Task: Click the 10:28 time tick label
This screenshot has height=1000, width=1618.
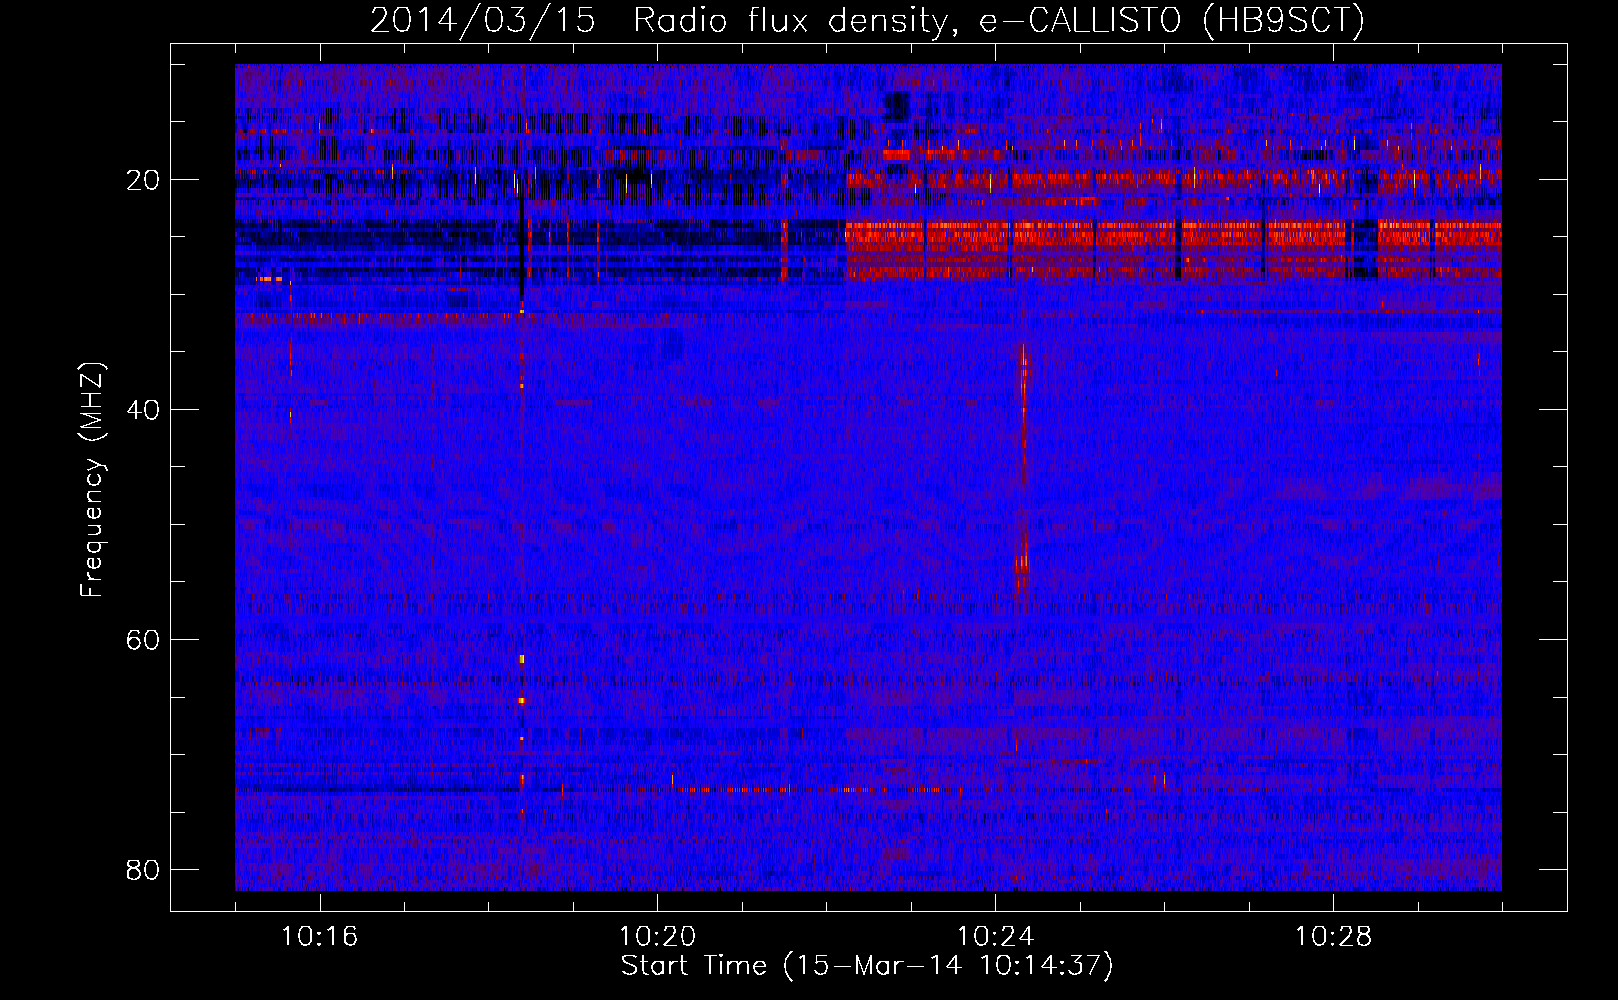Action: pyautogui.click(x=1333, y=937)
